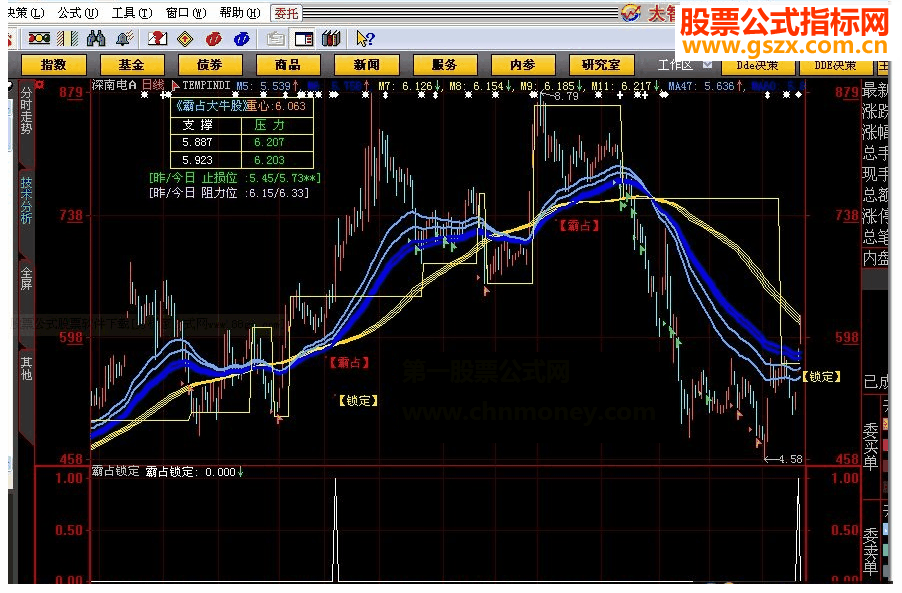Click the application logo in the title bar
Viewport: 902px width, 593px height.
pos(630,13)
